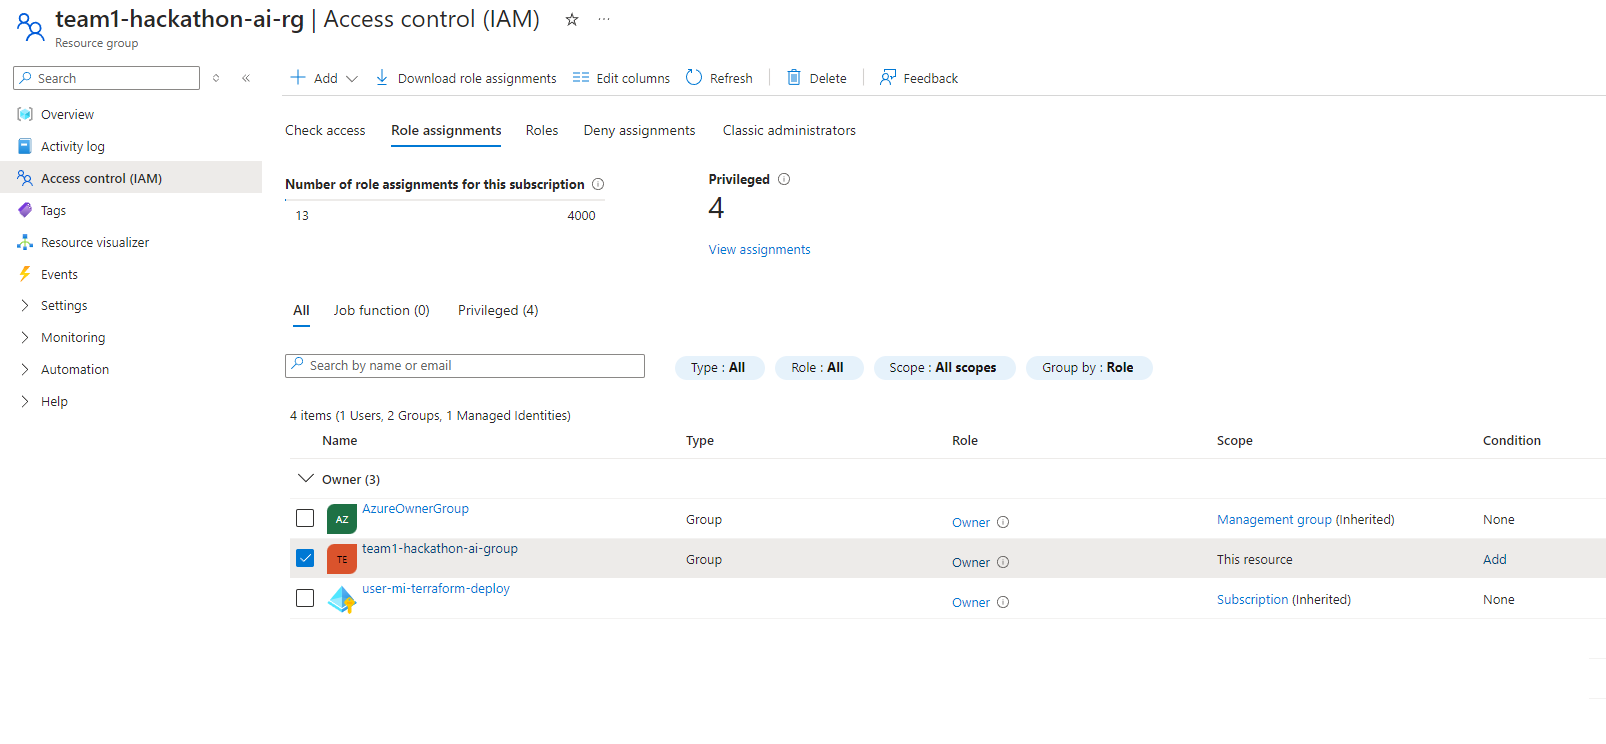
Task: Expand the Help section in sidebar
Action: 25,402
